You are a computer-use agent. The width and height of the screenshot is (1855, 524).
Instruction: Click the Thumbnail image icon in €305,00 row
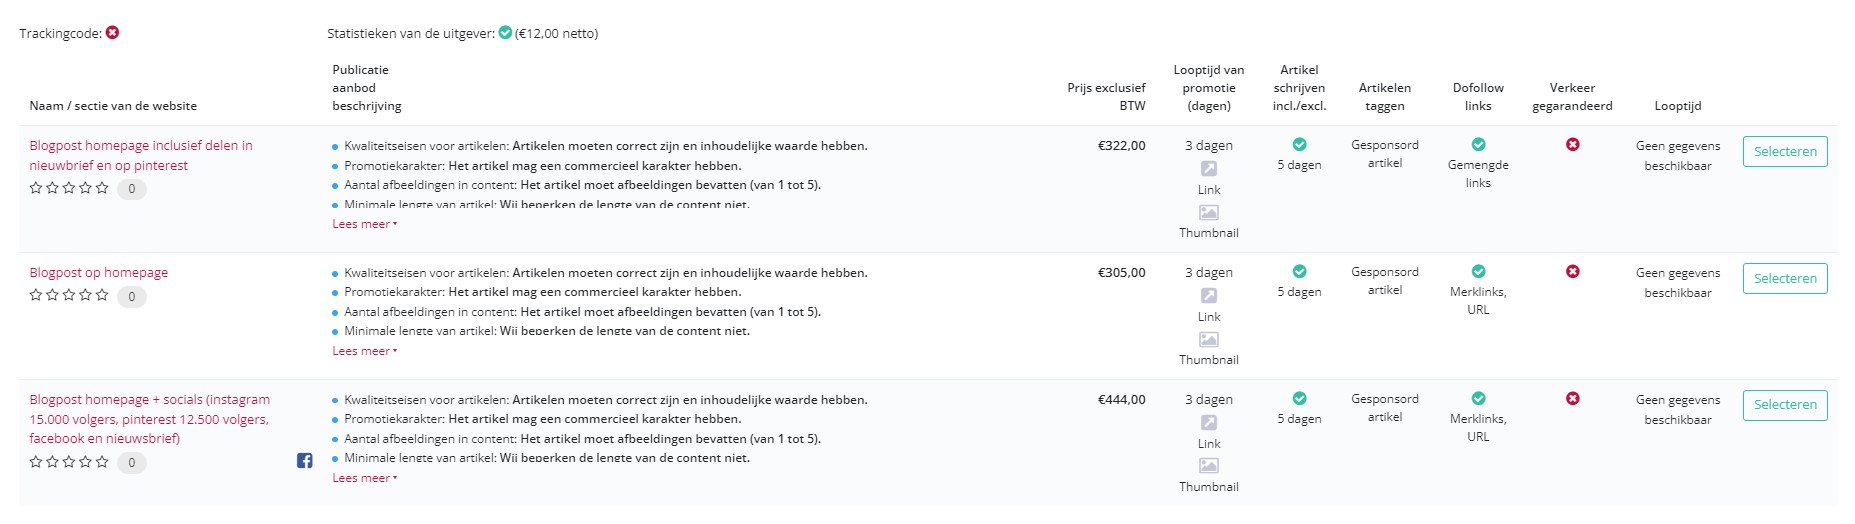(1209, 340)
